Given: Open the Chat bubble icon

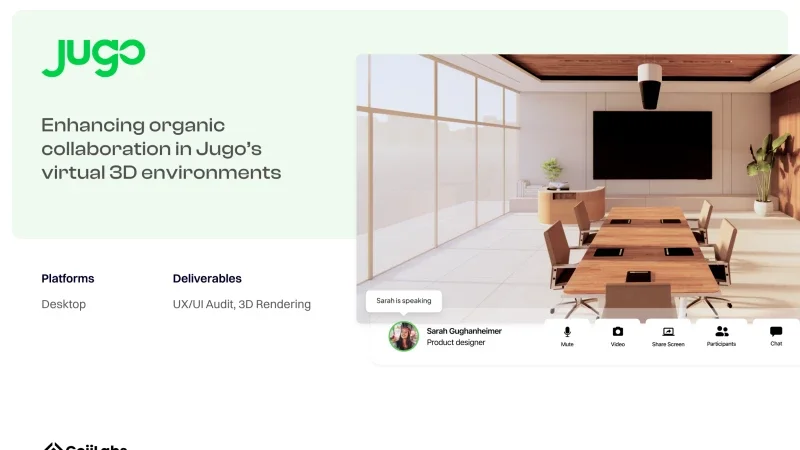Looking at the screenshot, I should tap(776, 332).
